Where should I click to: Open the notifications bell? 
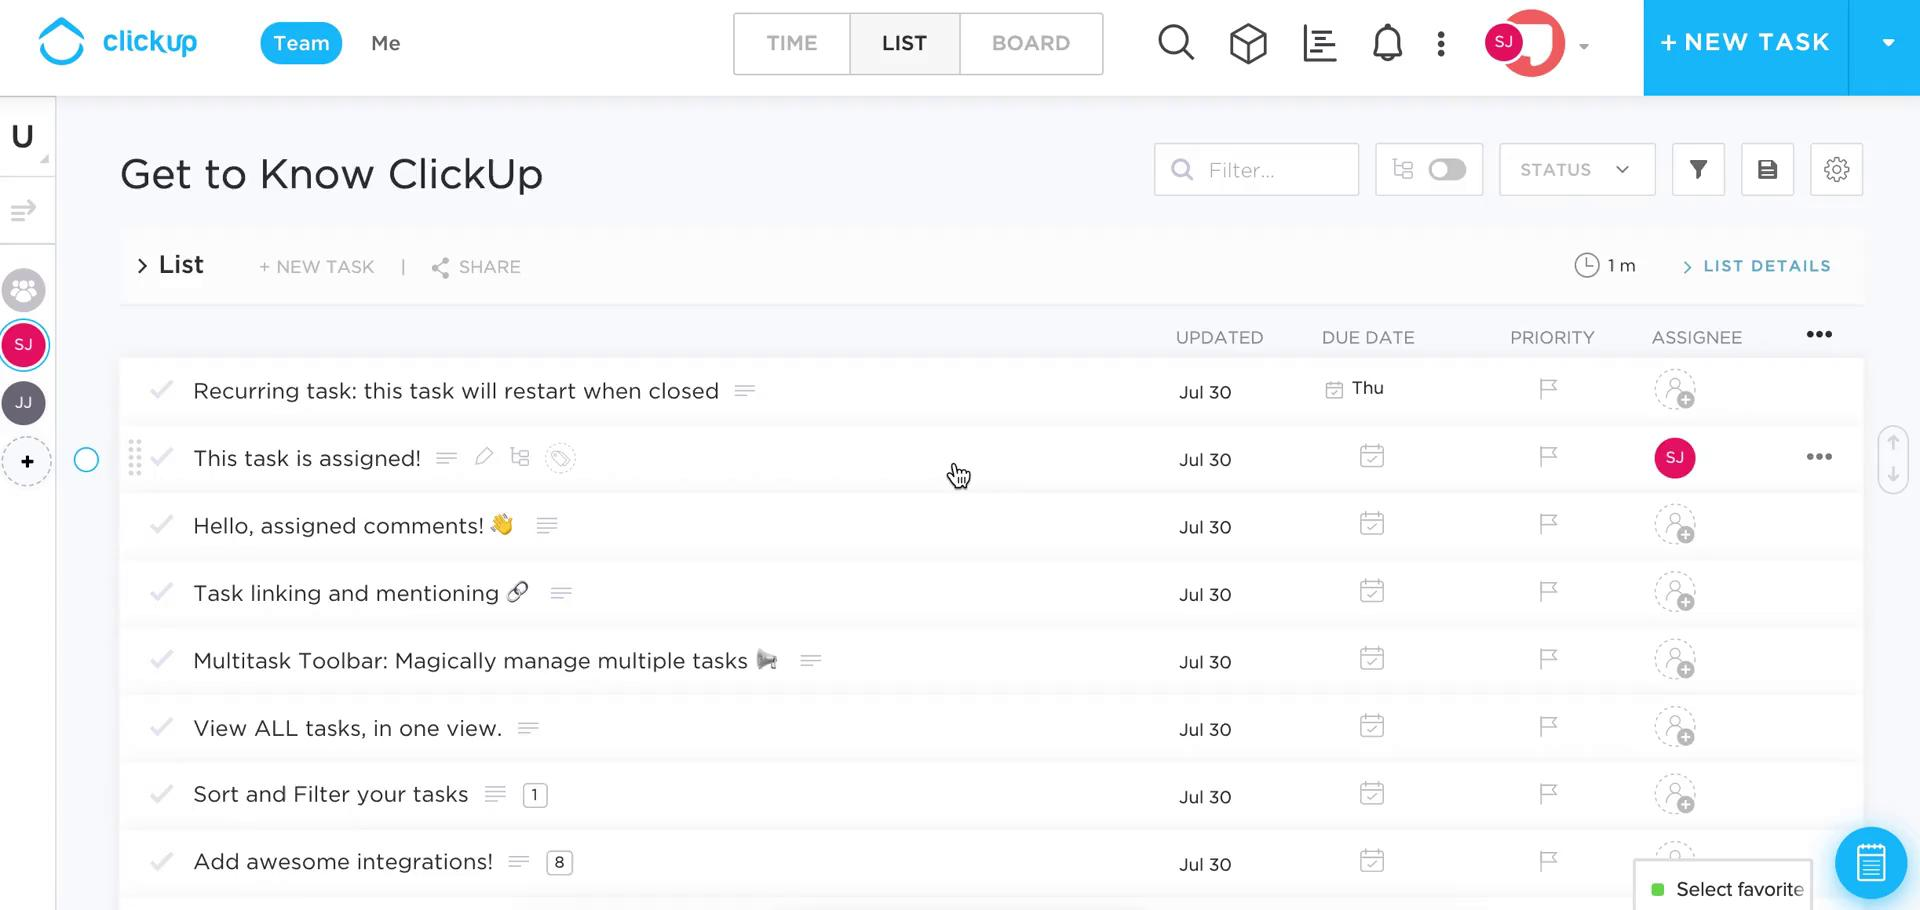click(1387, 44)
